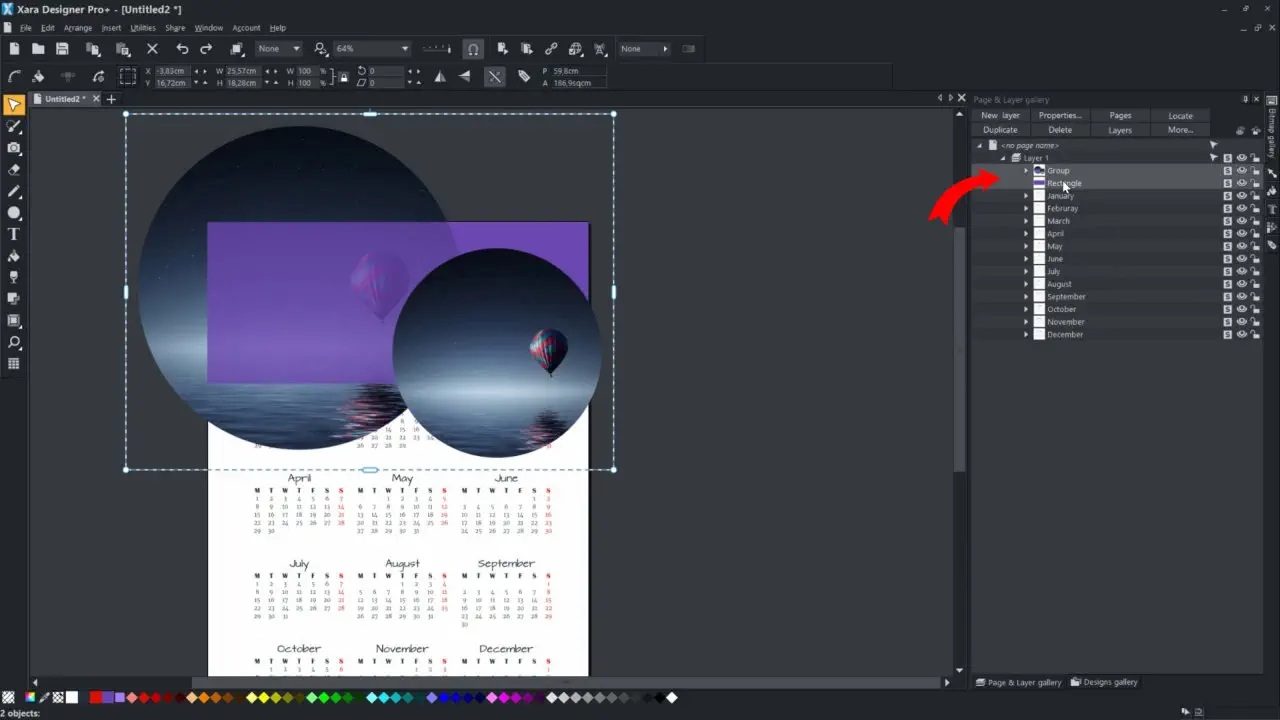Open the Utilities menu
Screen dimensions: 1280x720
(x=143, y=28)
